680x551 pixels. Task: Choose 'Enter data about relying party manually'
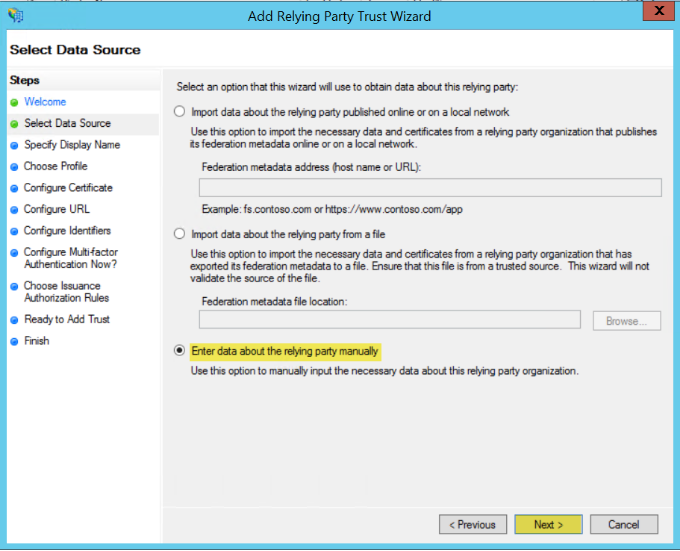(180, 351)
